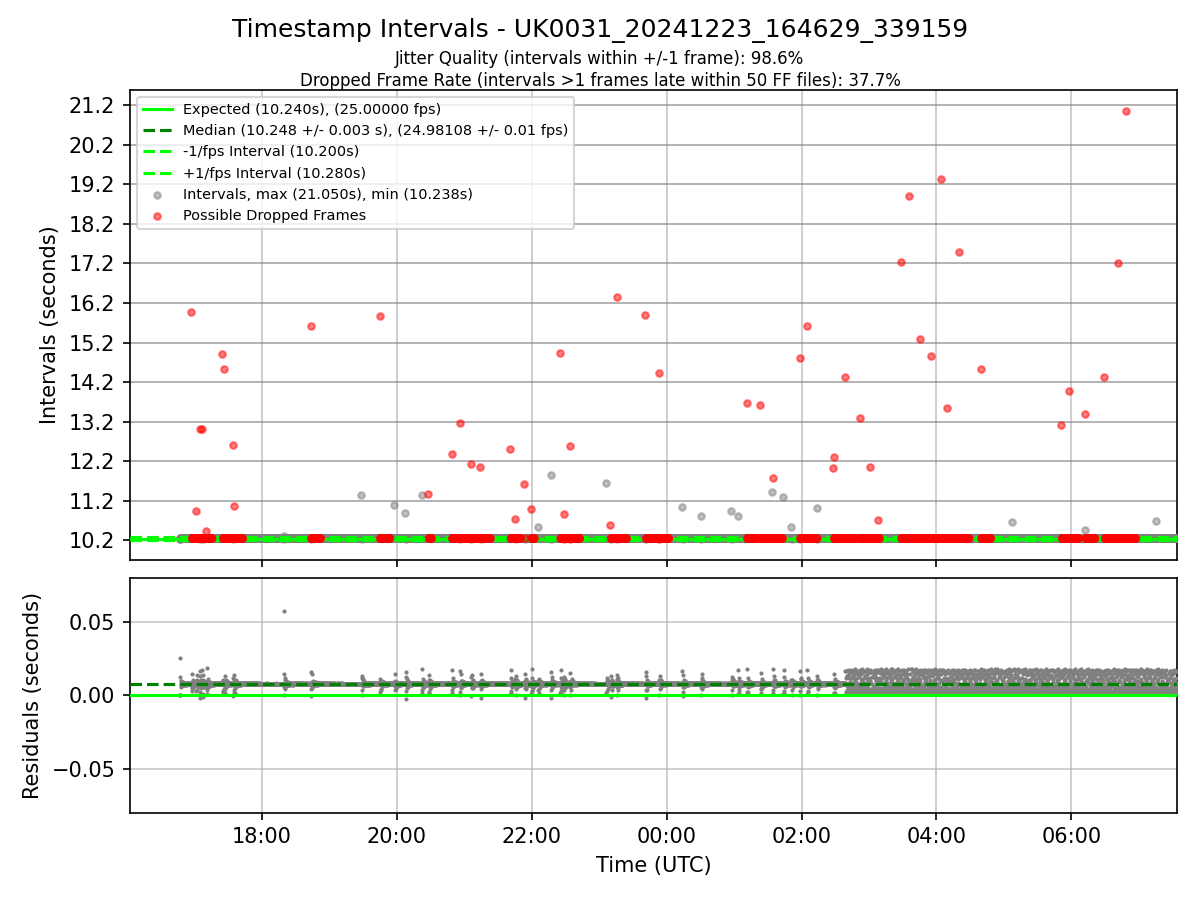
Task: Click the 'Residuals (seconds)' y-axis label
Action: click(x=31, y=696)
